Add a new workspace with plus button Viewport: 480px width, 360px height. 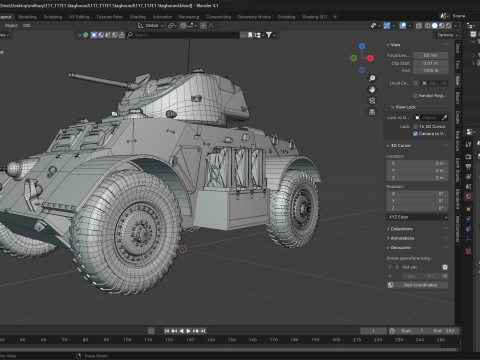pos(335,17)
